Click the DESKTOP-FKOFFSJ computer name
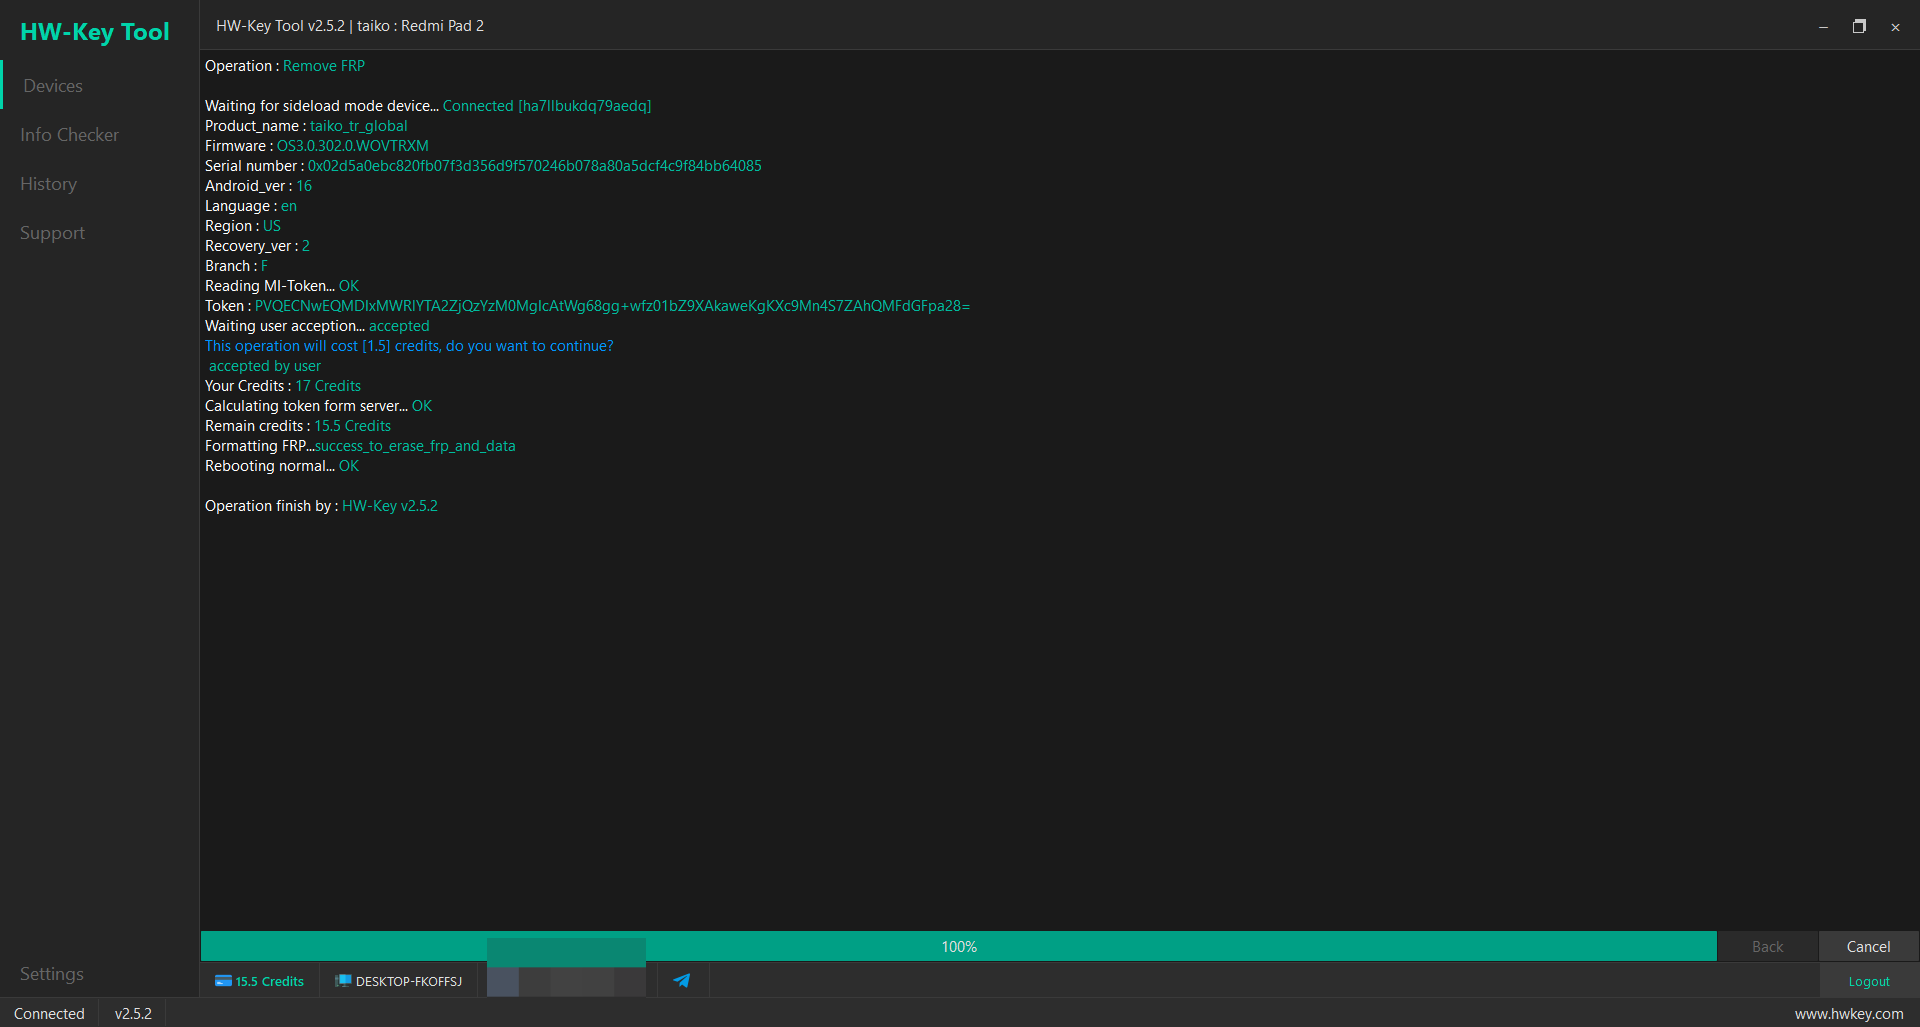Screen dimensions: 1920x1027 pos(409,982)
